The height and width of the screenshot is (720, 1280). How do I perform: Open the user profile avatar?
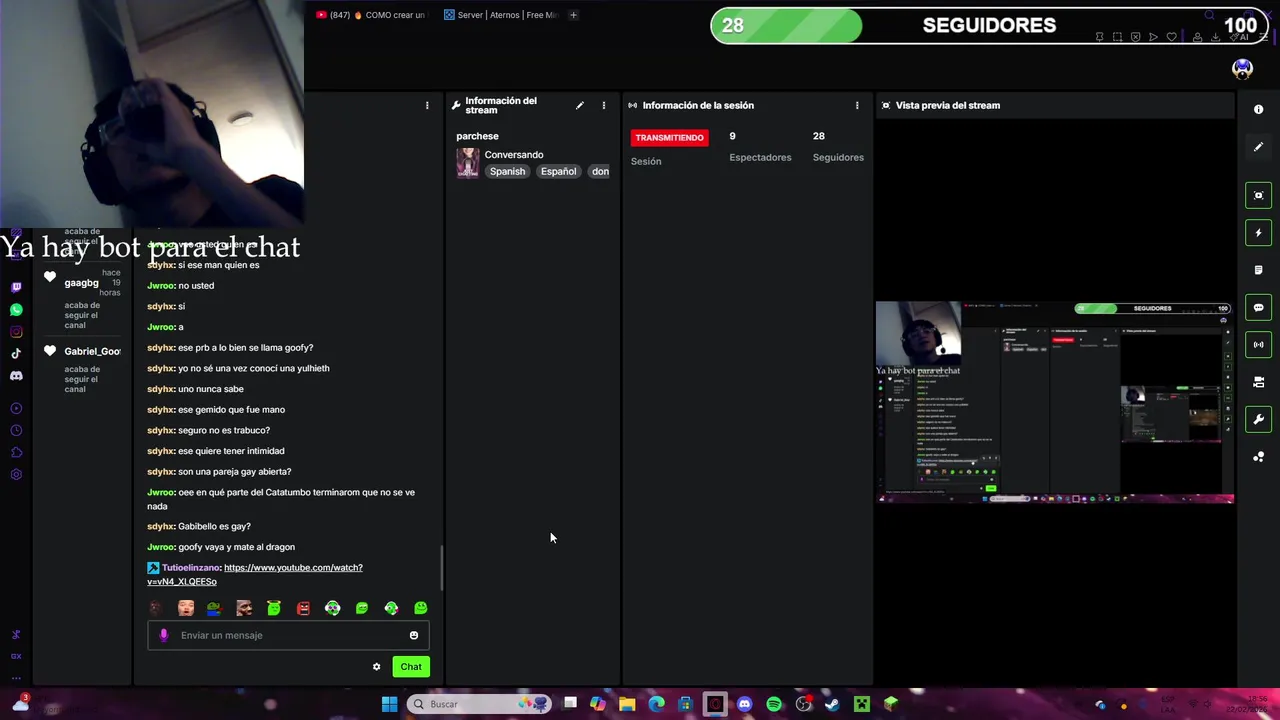pos(1242,69)
